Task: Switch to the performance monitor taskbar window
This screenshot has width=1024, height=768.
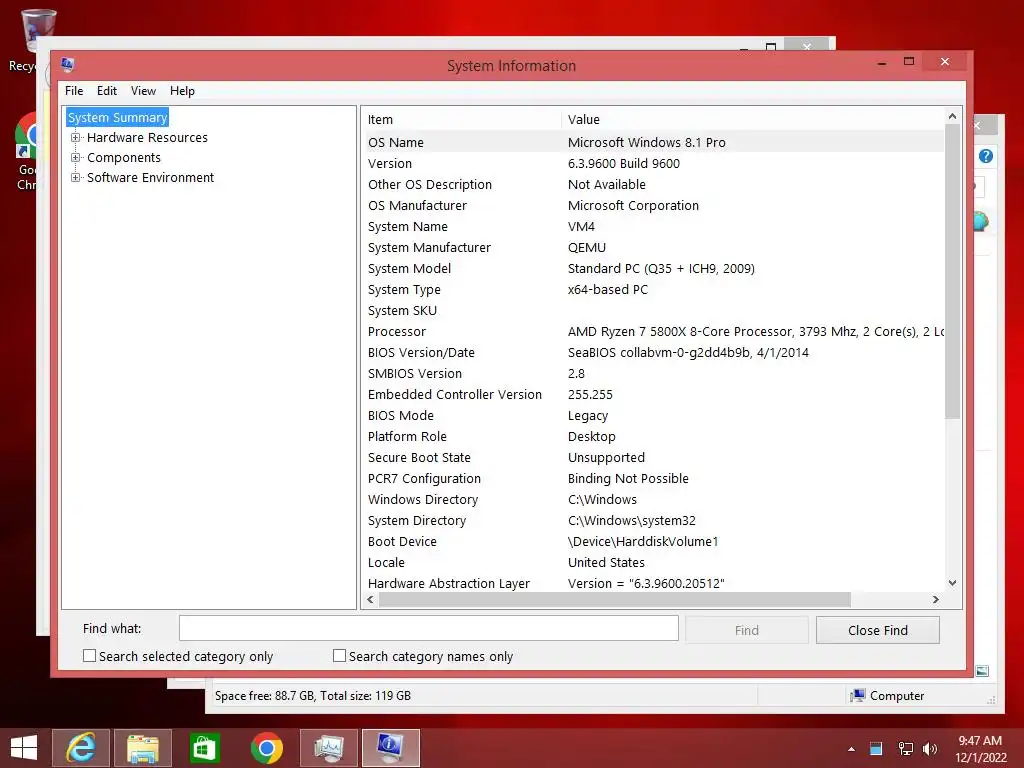Action: pos(328,748)
